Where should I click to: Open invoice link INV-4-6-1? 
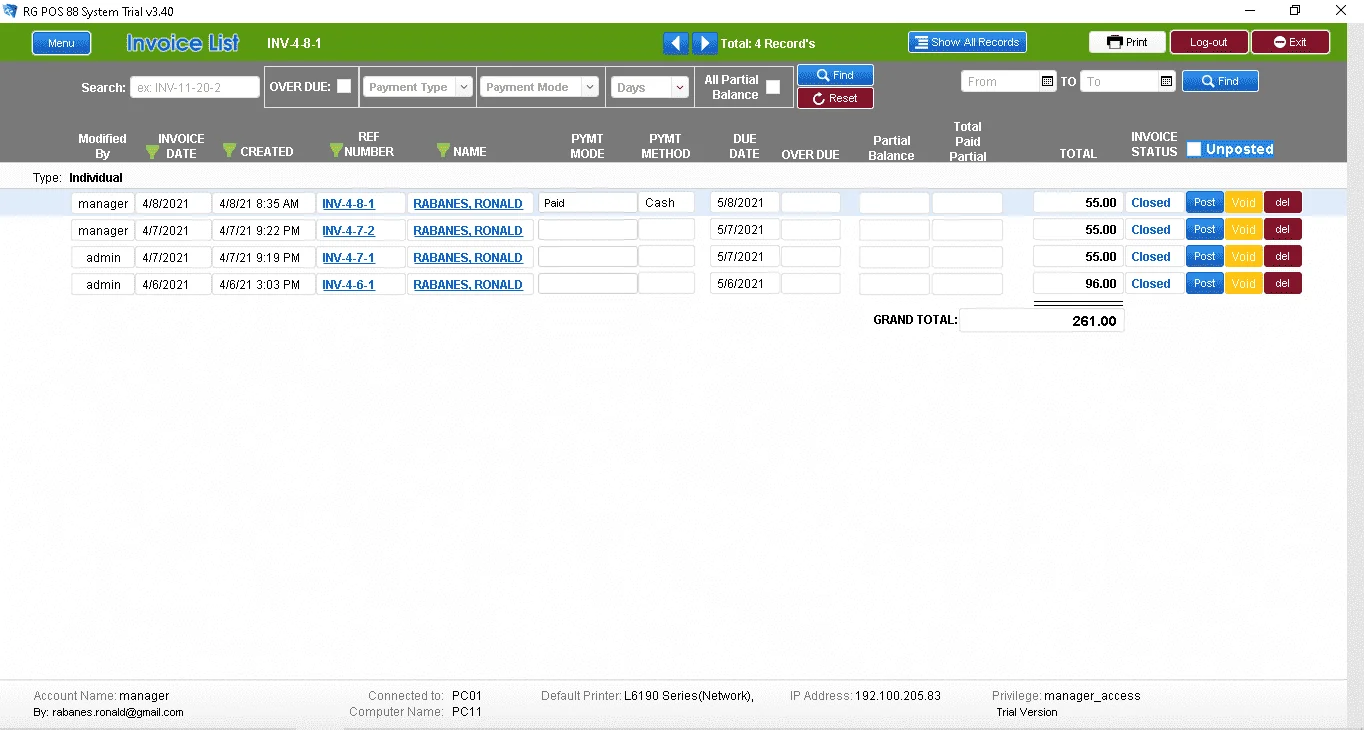348,285
